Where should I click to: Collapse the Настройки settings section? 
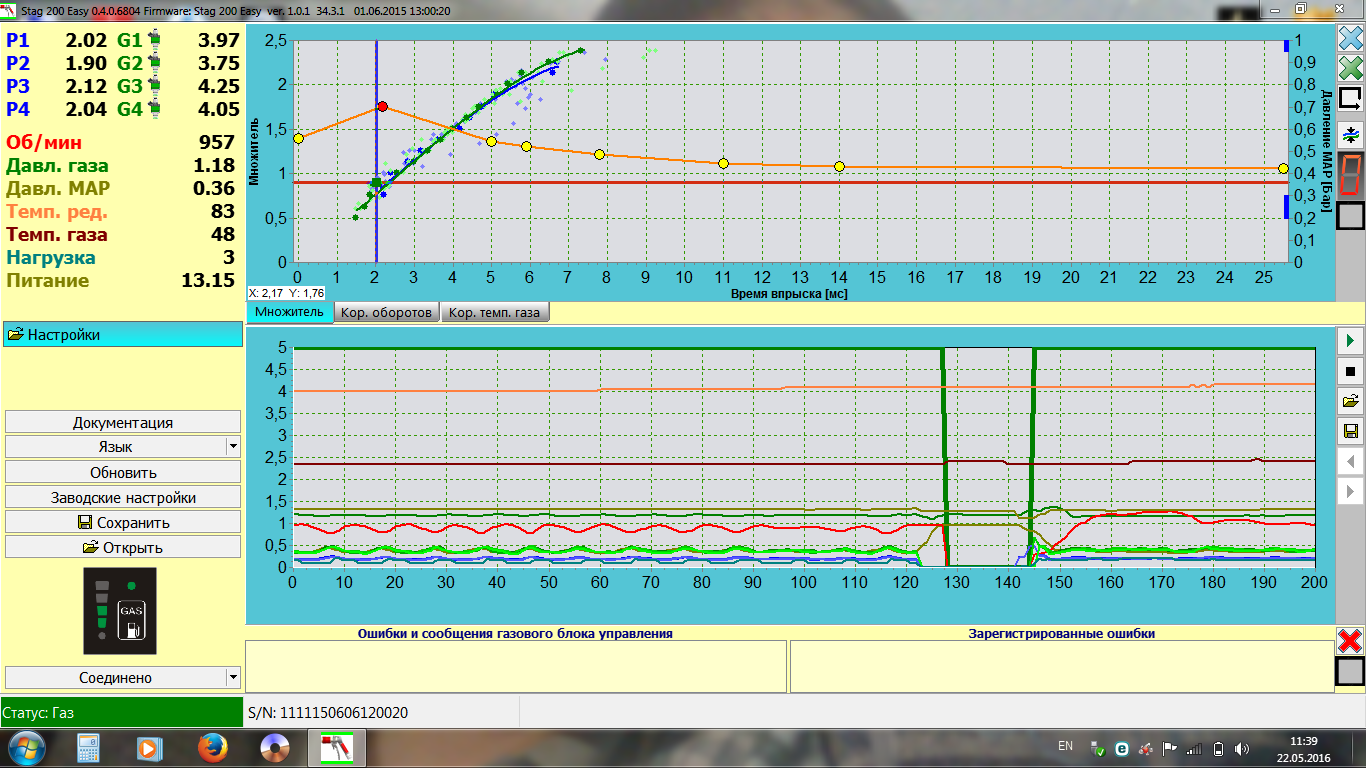123,335
